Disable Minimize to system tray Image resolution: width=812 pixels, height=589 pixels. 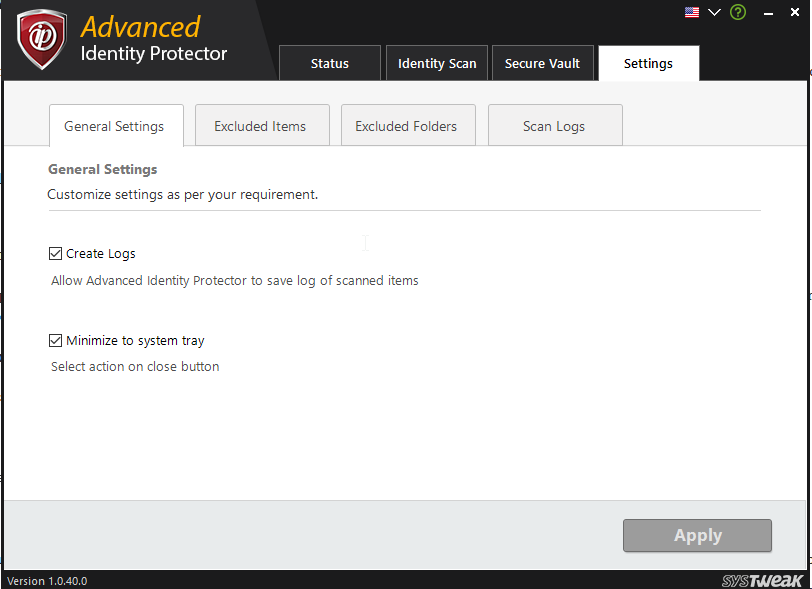(56, 340)
